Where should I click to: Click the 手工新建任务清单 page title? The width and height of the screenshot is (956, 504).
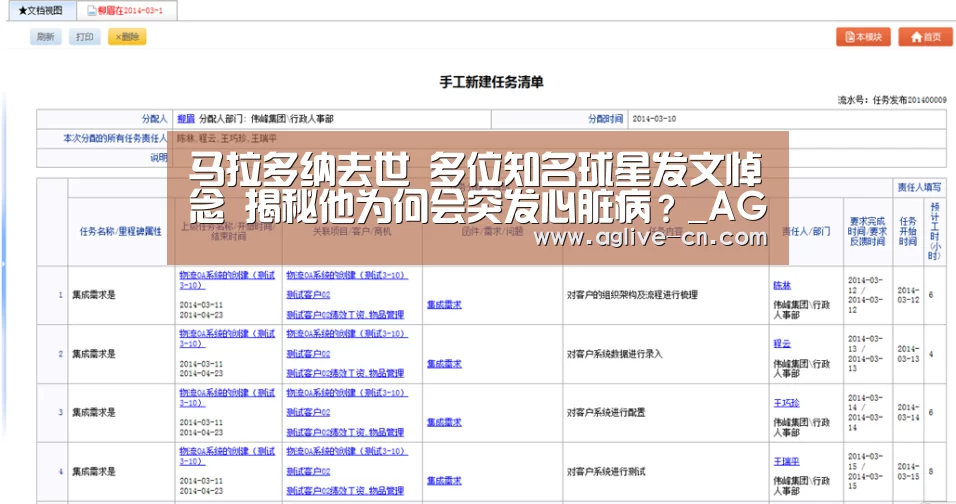click(491, 82)
